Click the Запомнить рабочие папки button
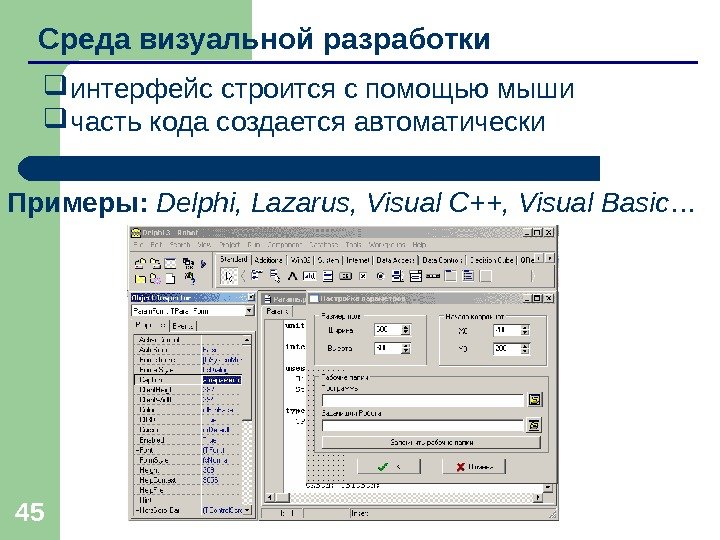Image resolution: width=720 pixels, height=540 pixels. click(x=431, y=443)
